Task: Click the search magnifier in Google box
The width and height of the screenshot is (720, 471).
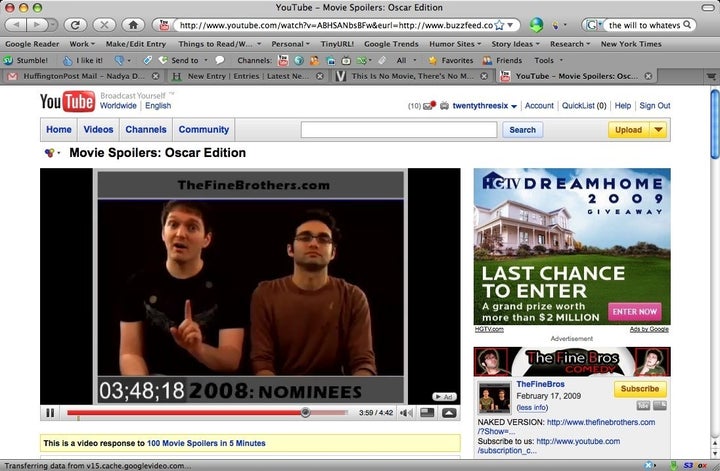Action: click(687, 25)
